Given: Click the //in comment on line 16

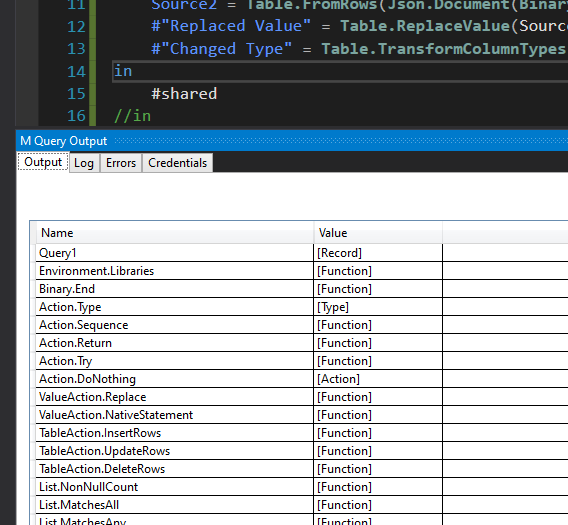Looking at the screenshot, I should coord(133,116).
